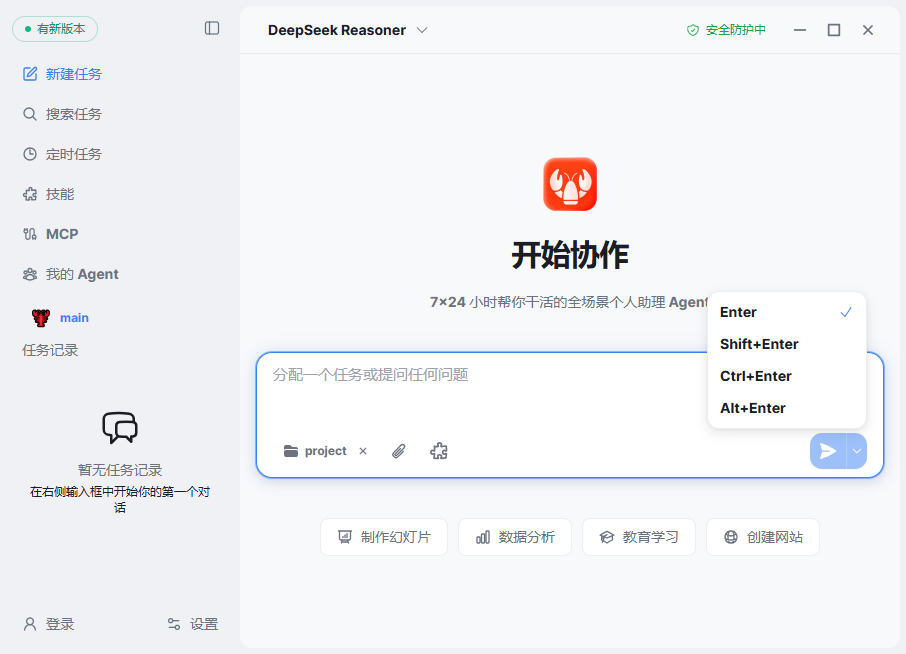Click the security protection (安全防护中) status
Image resolution: width=906 pixels, height=654 pixels.
coord(726,30)
